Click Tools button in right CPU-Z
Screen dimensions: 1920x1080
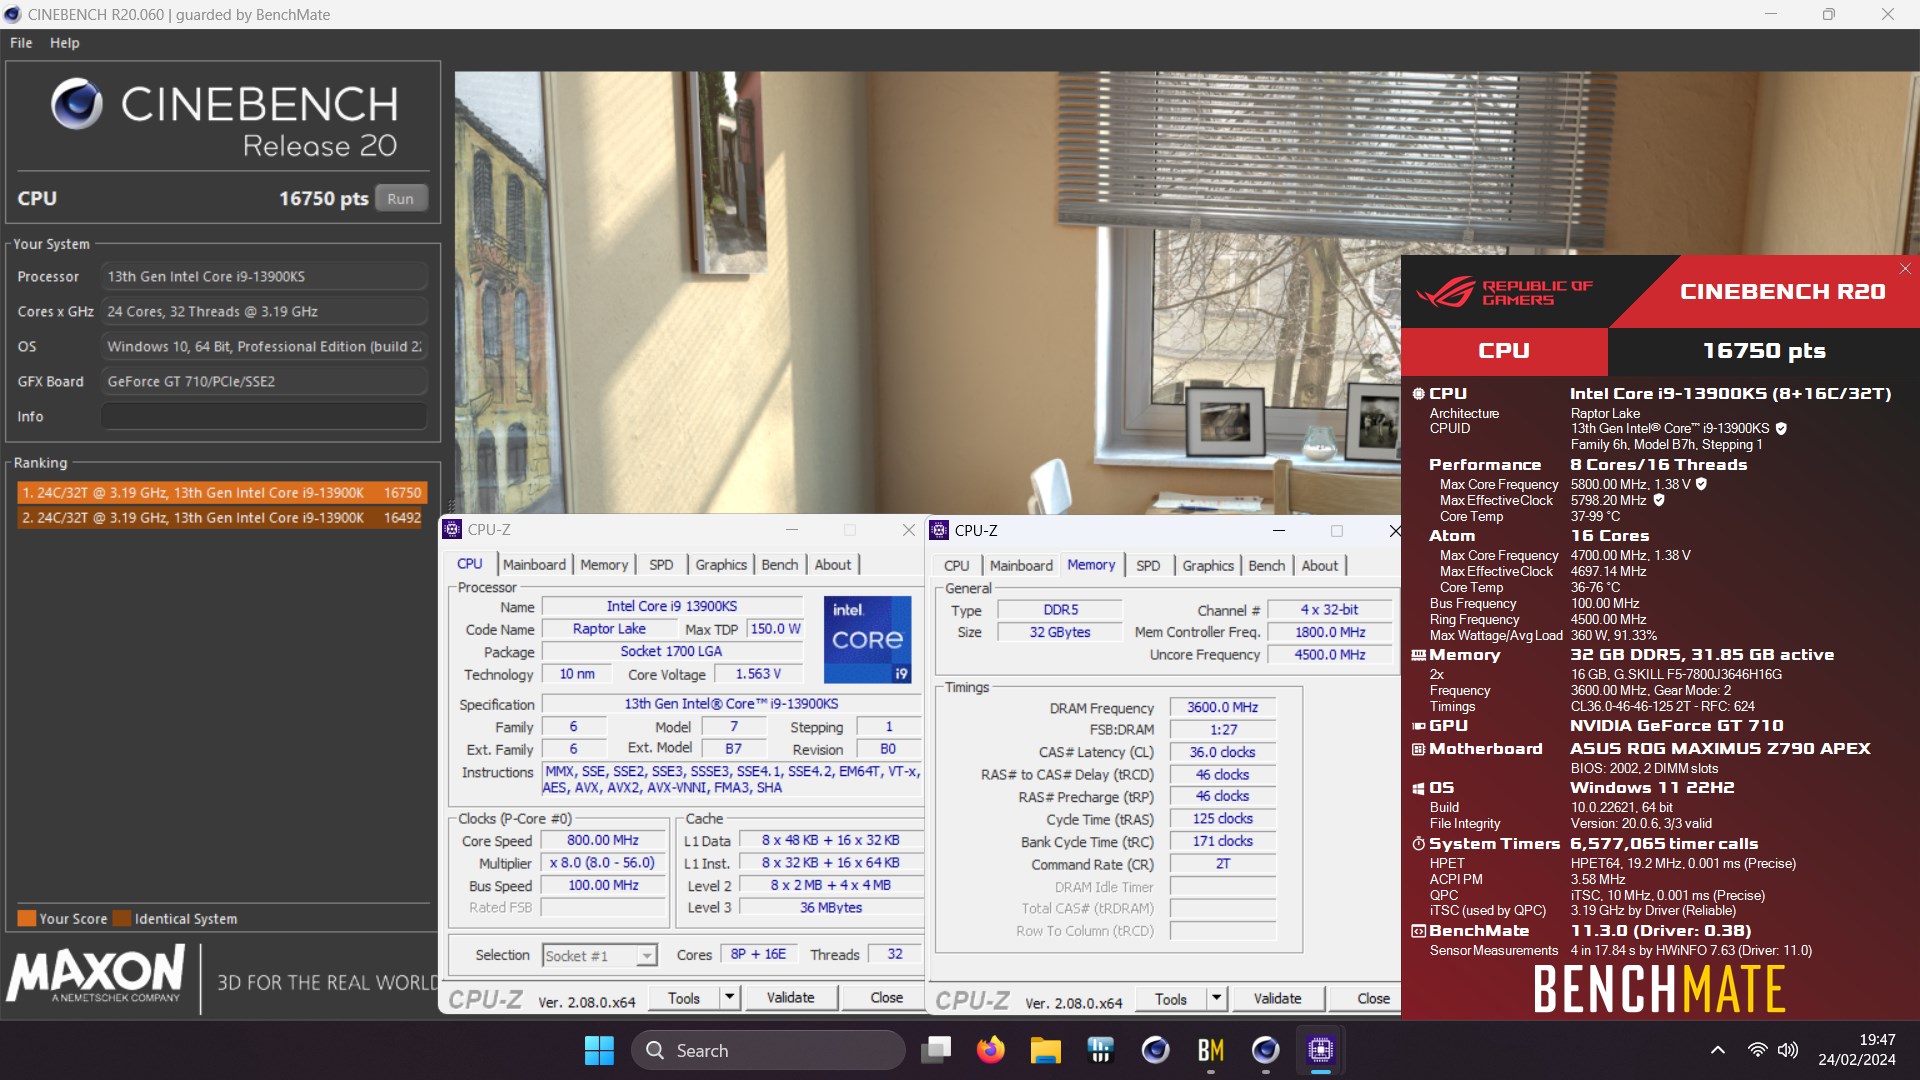(1171, 998)
